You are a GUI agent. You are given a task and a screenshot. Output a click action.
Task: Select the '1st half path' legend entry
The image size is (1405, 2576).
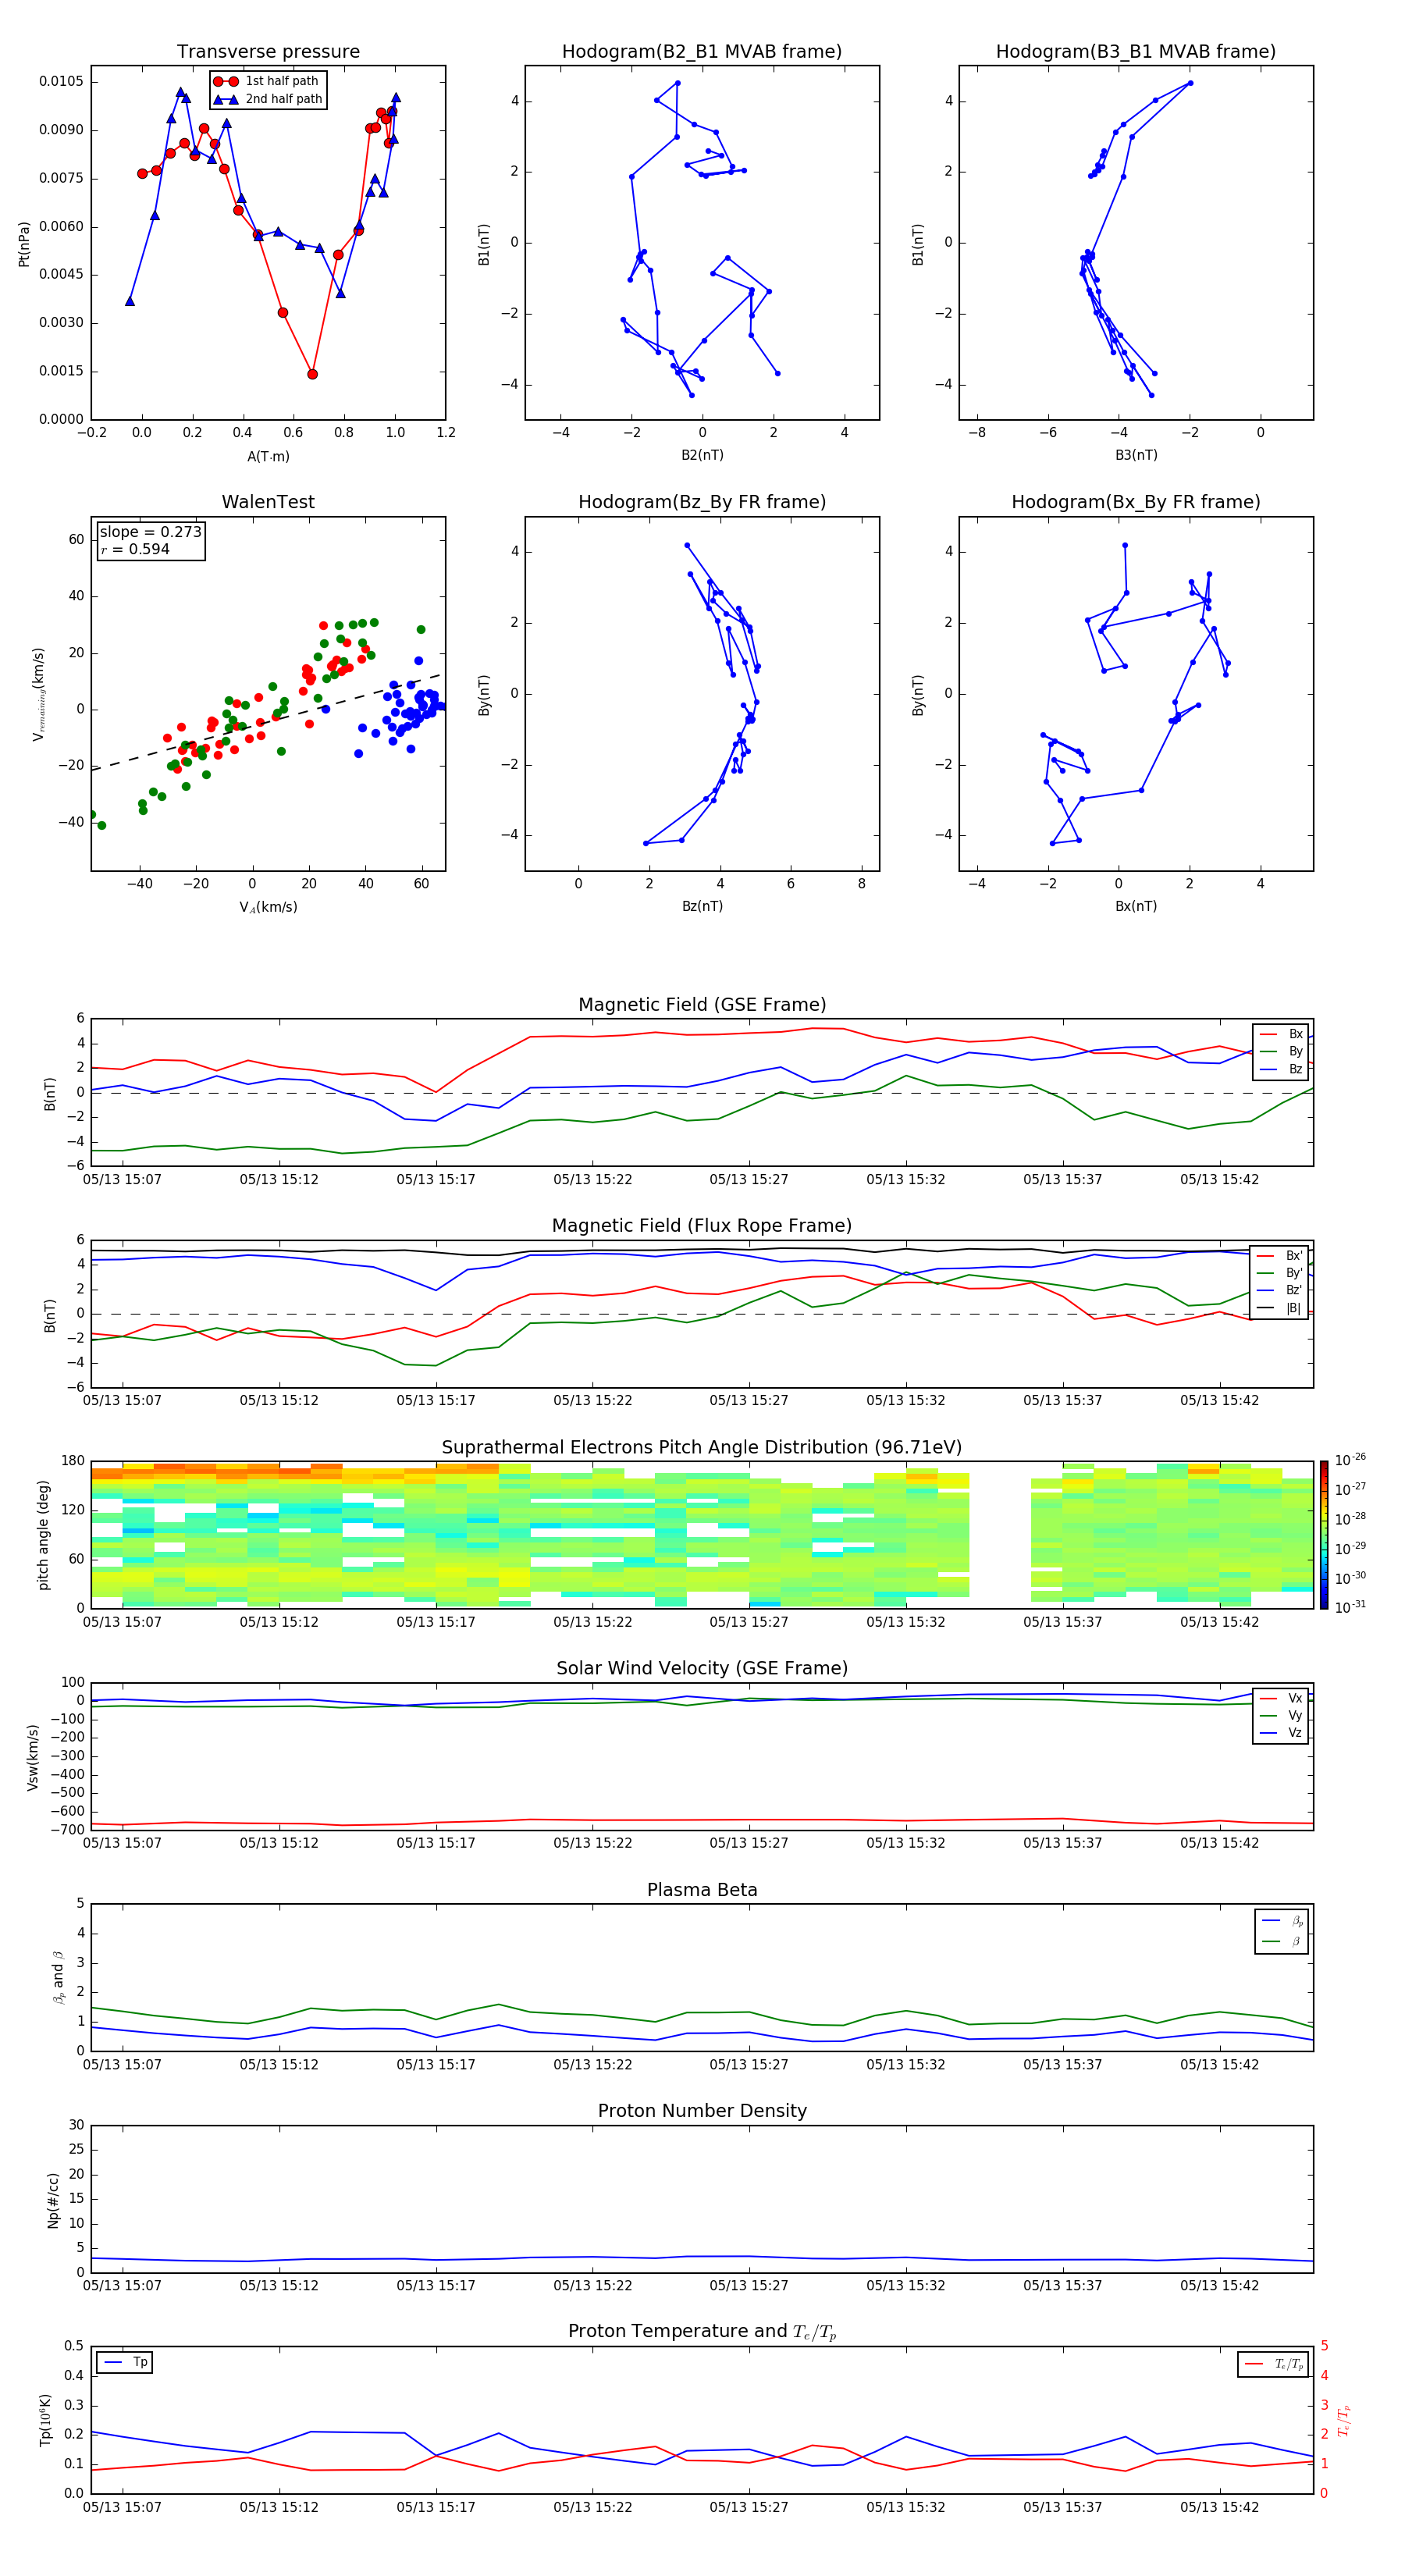tap(267, 81)
